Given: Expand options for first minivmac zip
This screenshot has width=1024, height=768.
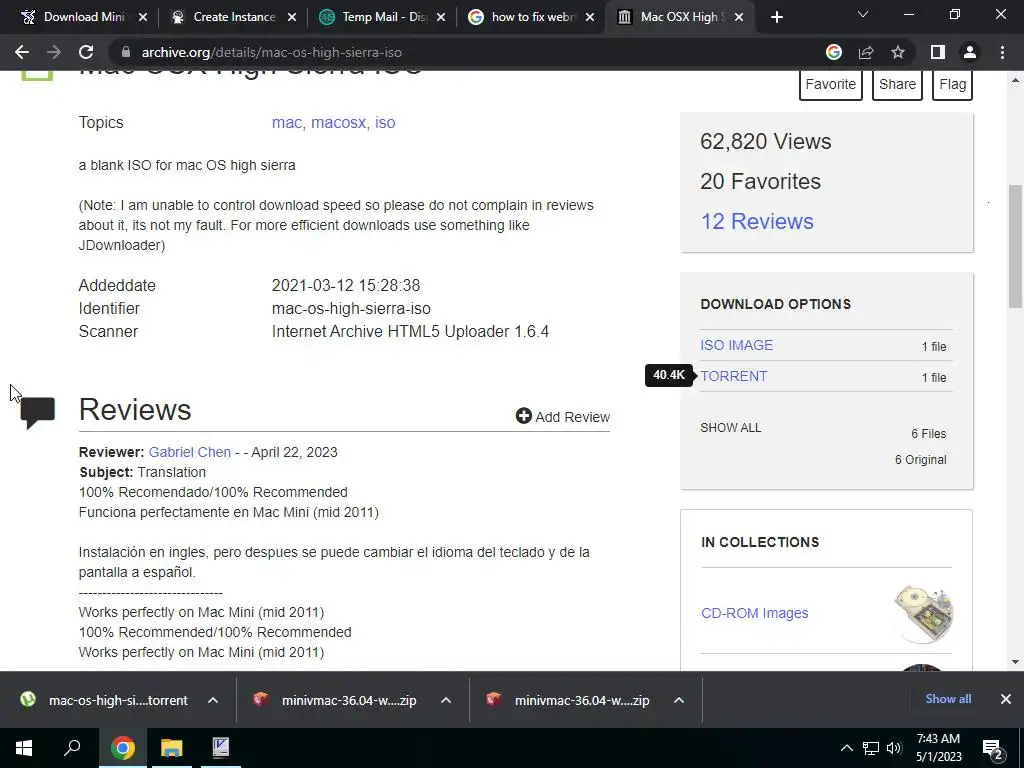Looking at the screenshot, I should pos(446,700).
